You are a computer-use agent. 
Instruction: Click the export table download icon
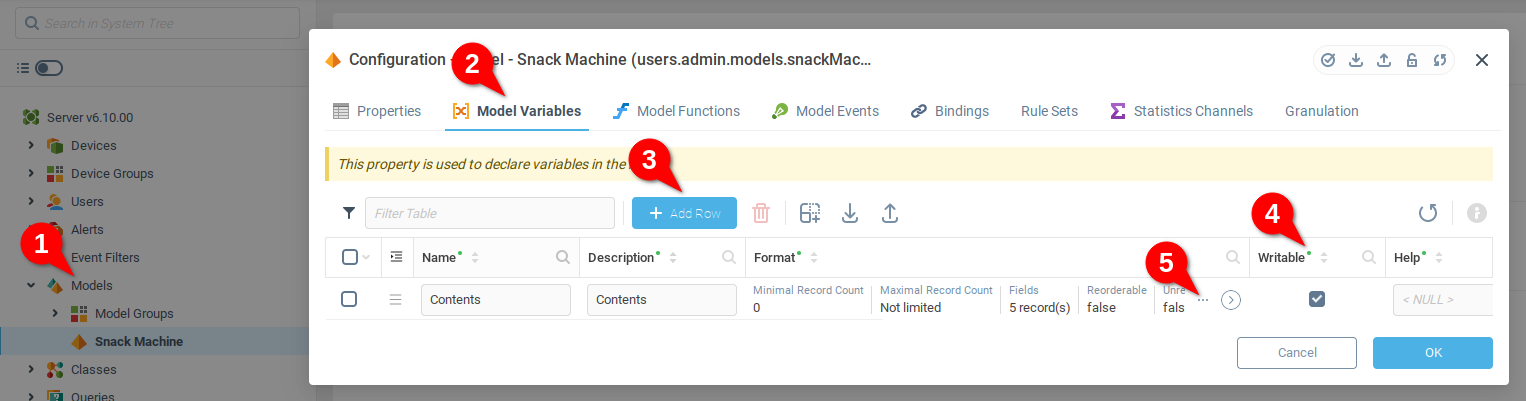click(850, 213)
